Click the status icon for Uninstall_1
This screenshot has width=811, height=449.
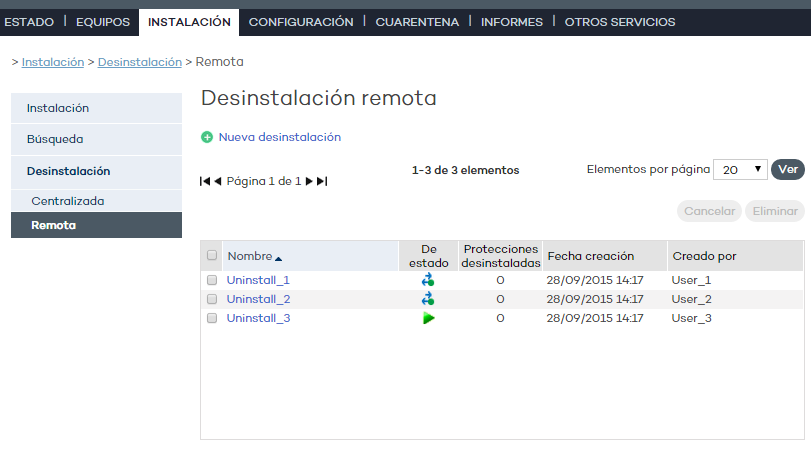click(x=428, y=280)
